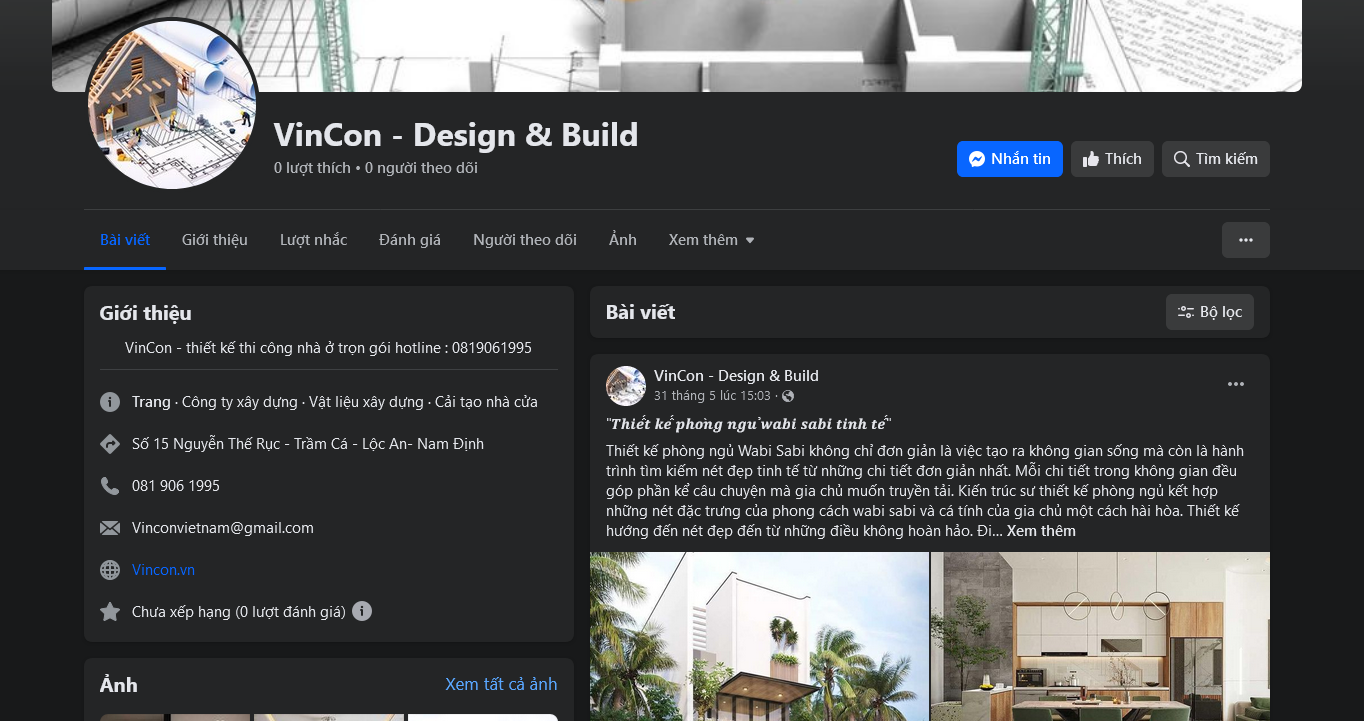The width and height of the screenshot is (1364, 721).
Task: Open the kitchen interior post photo
Action: point(1100,636)
